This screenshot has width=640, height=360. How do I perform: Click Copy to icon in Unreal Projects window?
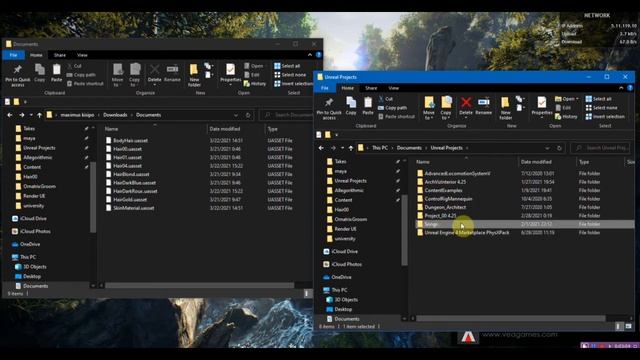(x=447, y=102)
